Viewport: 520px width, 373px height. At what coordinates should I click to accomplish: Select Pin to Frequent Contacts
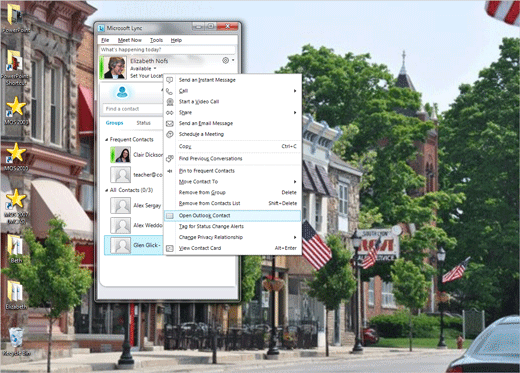click(207, 171)
